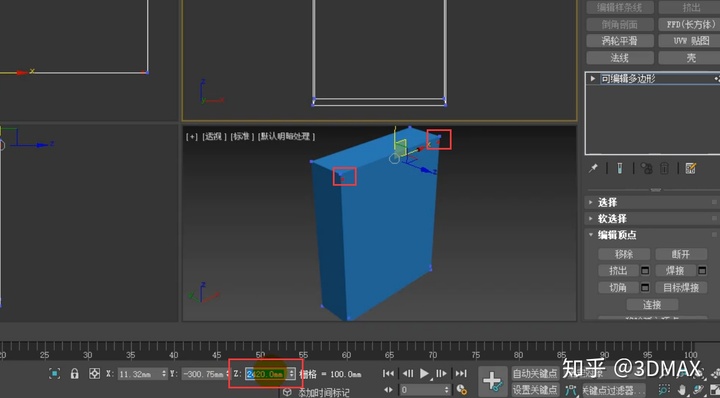Open 切角 settings box
This screenshot has height=398, width=720.
coord(645,288)
